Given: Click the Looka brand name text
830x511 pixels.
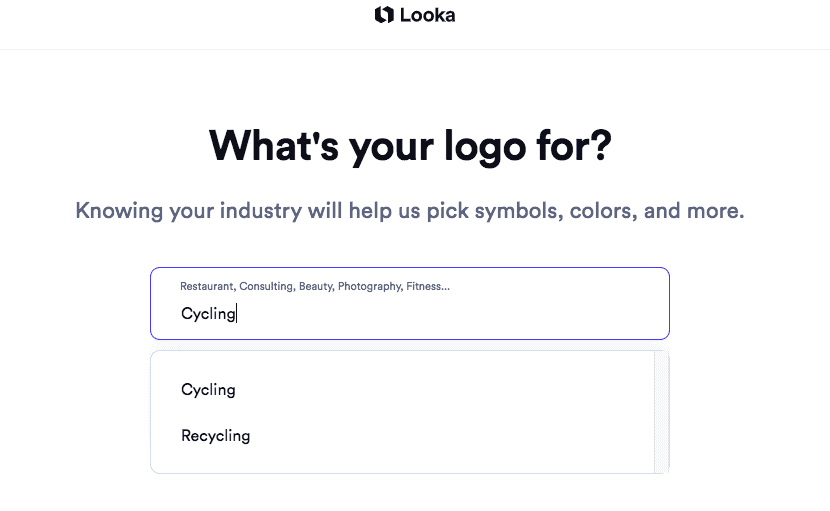Looking at the screenshot, I should click(427, 15).
